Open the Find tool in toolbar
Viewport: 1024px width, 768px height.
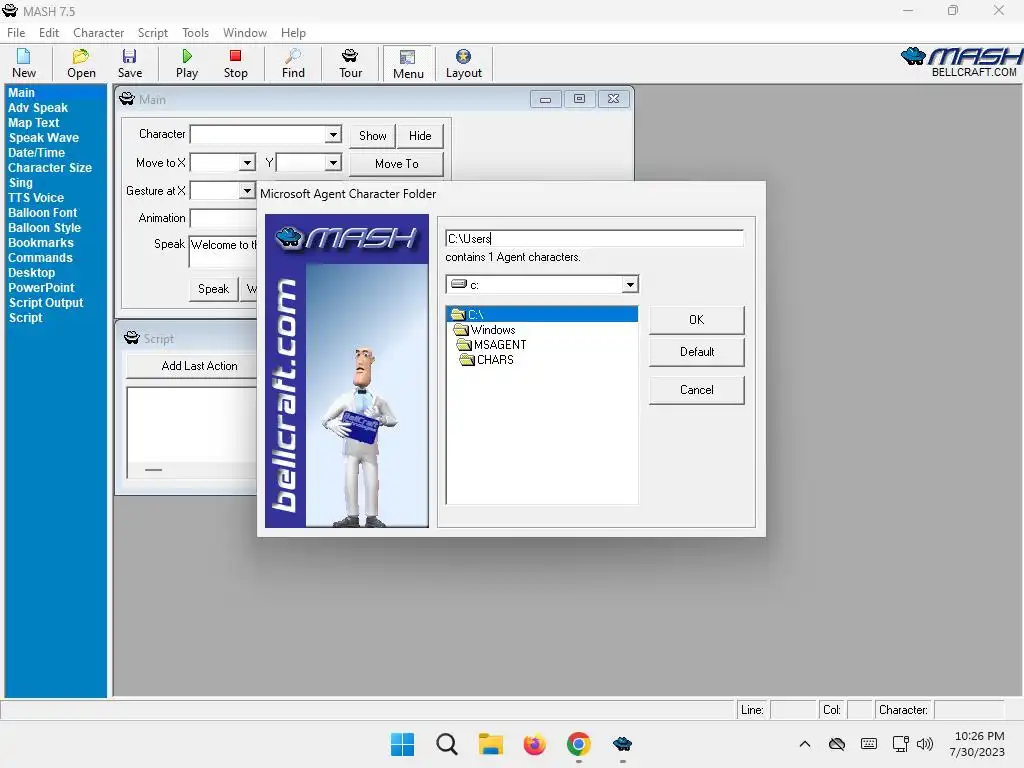click(x=293, y=63)
